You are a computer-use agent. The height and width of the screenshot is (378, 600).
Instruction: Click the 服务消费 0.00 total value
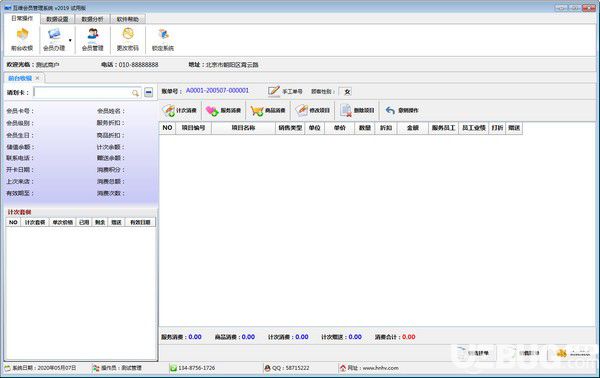(x=195, y=337)
